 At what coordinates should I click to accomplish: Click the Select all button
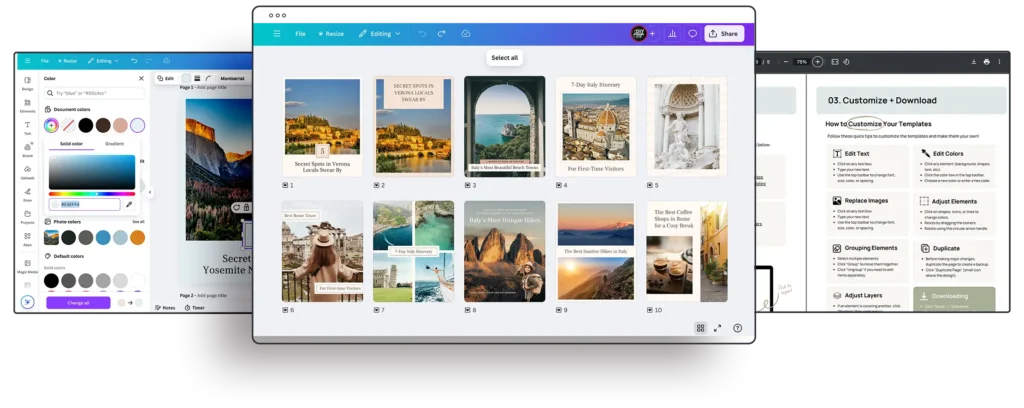[x=504, y=58]
